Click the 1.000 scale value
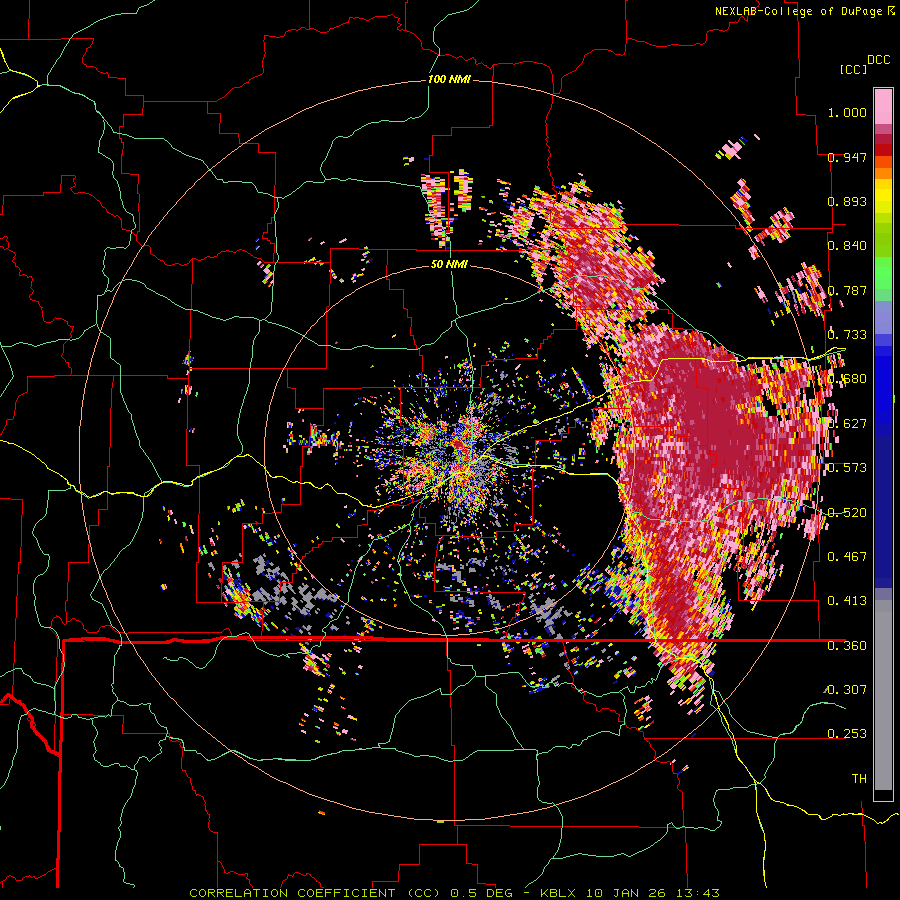900x900 pixels. (847, 112)
